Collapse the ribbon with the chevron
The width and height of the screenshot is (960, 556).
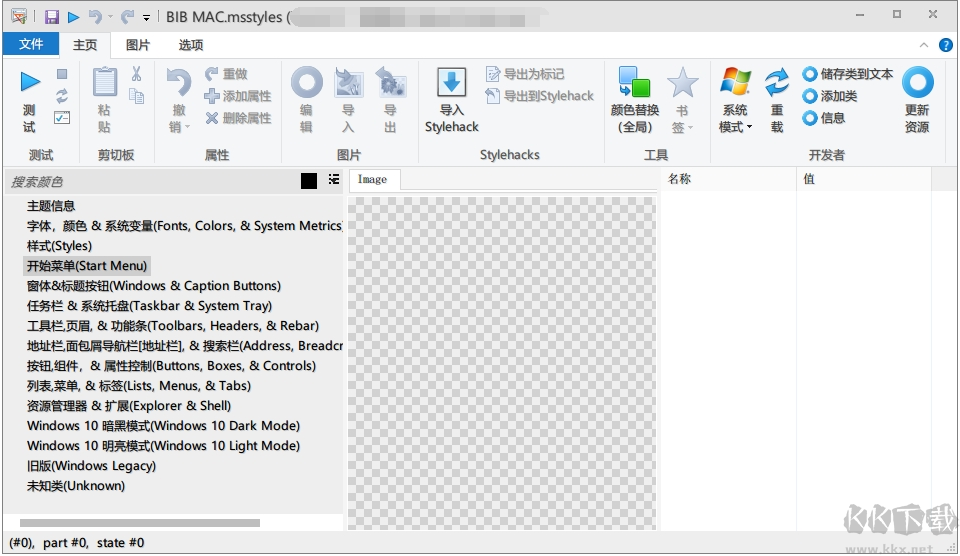(x=924, y=45)
